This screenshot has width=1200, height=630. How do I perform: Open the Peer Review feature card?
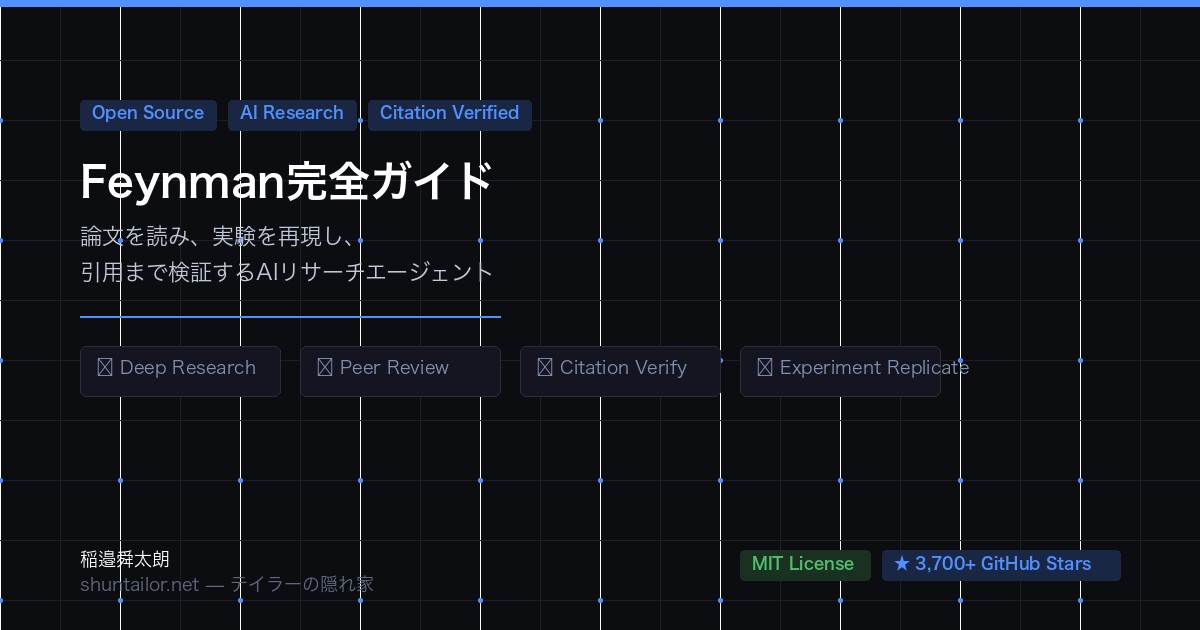400,371
